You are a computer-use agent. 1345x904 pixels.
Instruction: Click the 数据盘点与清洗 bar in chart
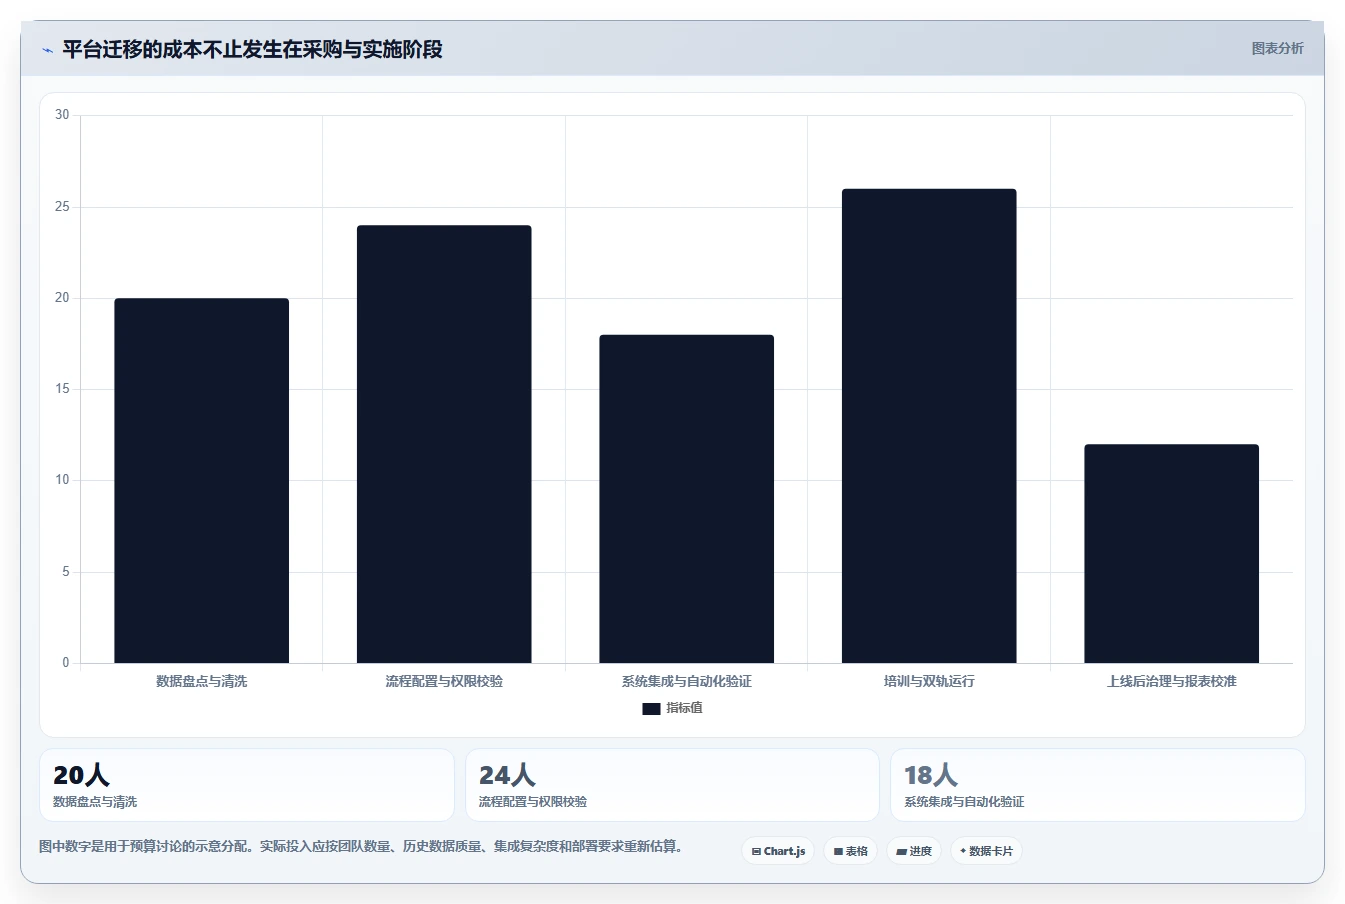202,481
